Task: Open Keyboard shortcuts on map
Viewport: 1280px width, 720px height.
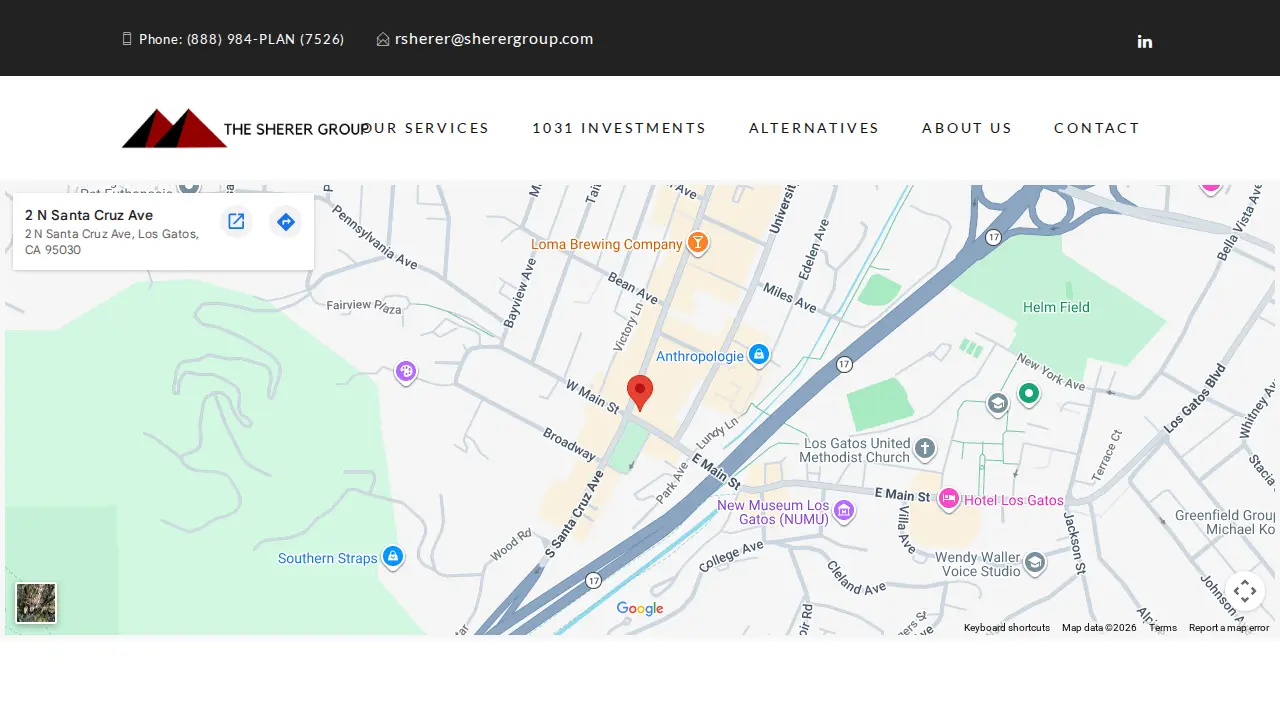Action: (1007, 628)
